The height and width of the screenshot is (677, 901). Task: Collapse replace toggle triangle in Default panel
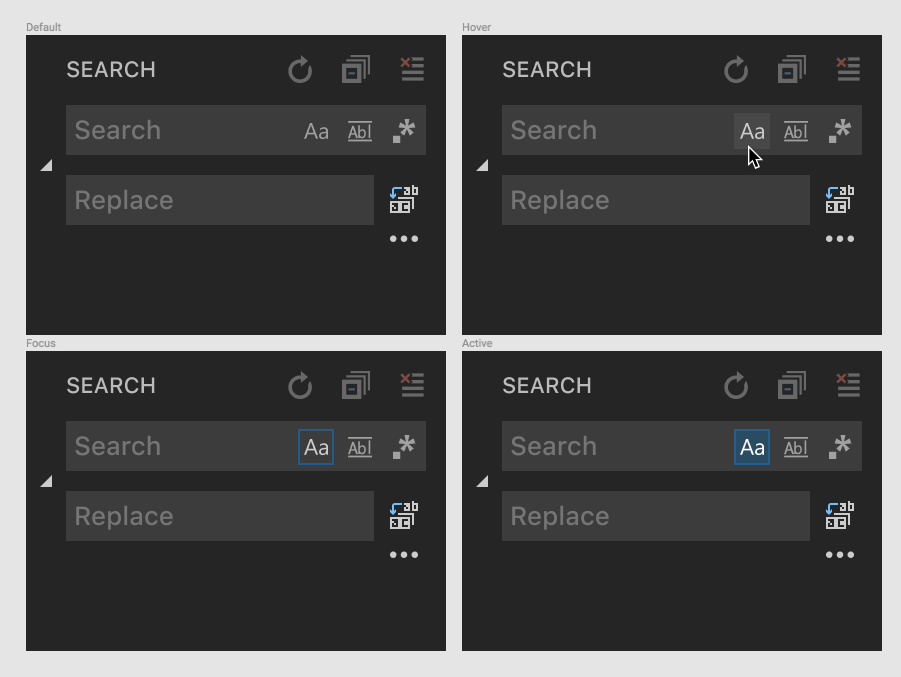point(47,166)
